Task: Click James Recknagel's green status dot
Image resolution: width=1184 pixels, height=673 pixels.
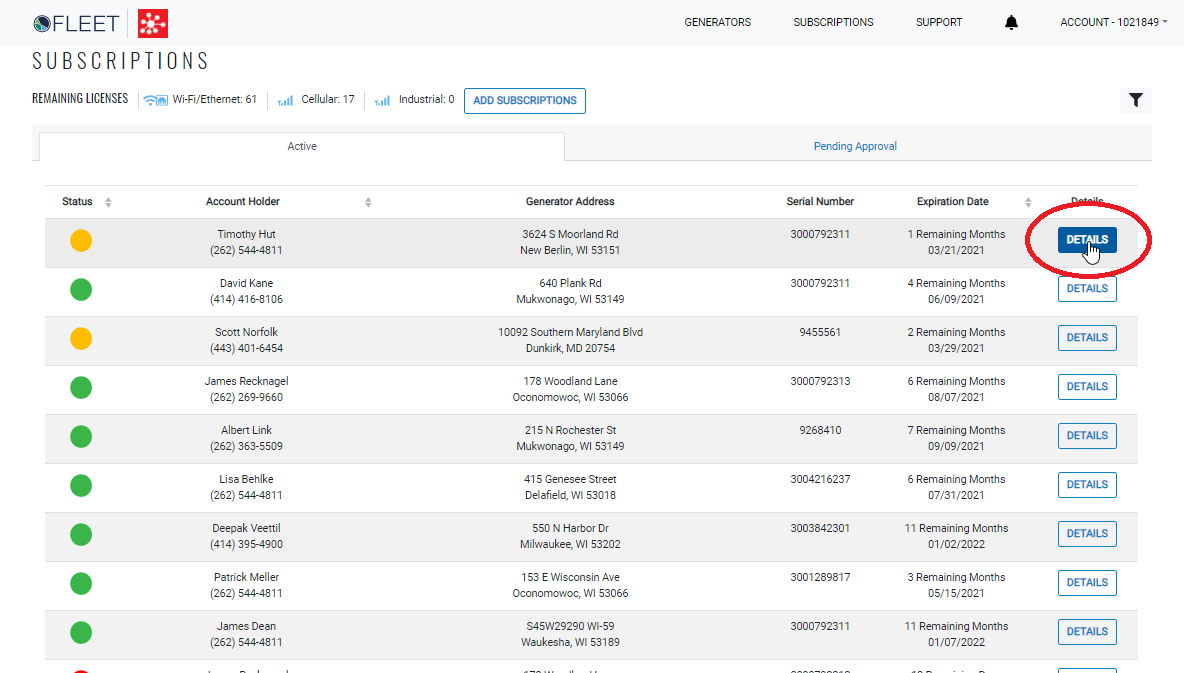Action: [81, 388]
